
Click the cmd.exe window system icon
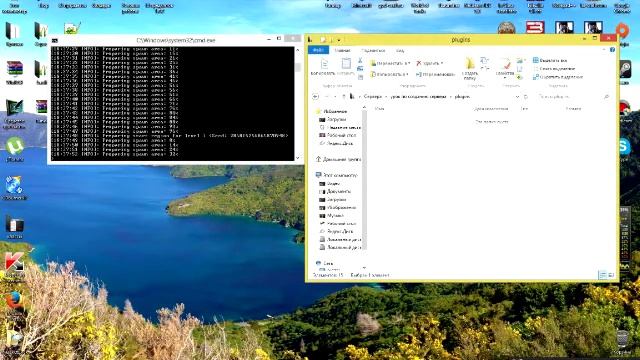pos(55,40)
